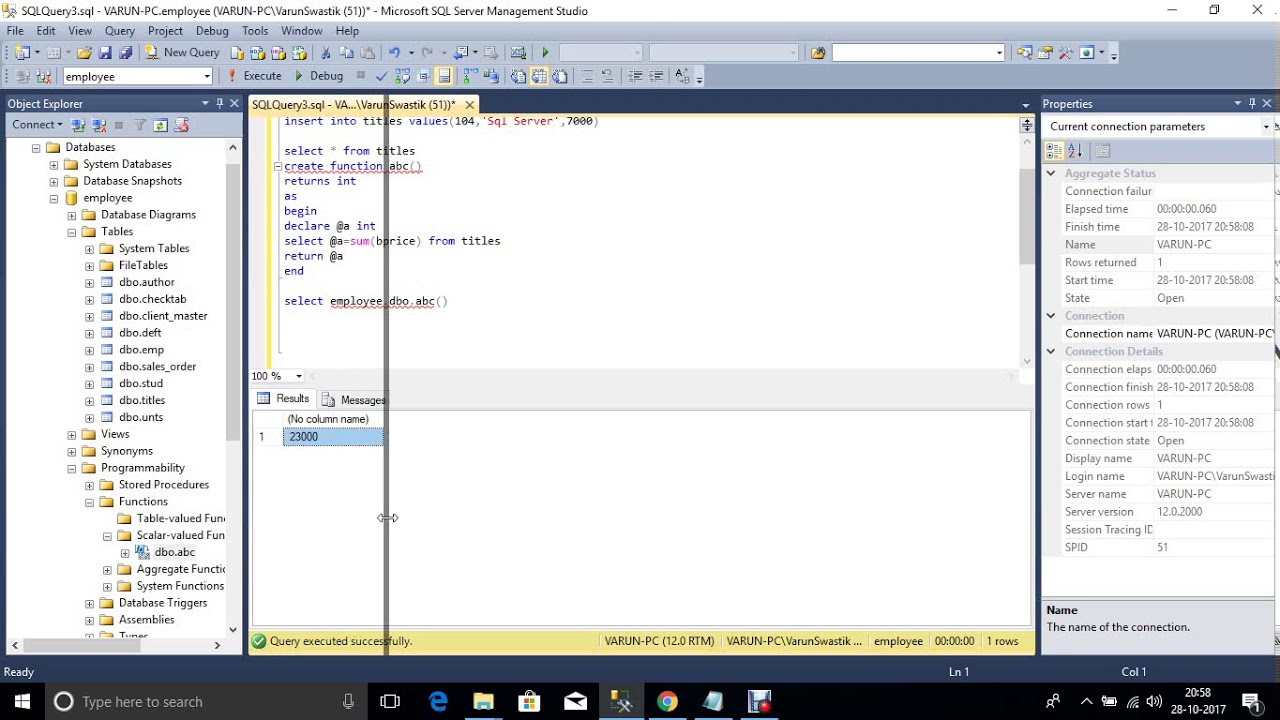This screenshot has height=720, width=1280.
Task: Select the dbo.titles table
Action: 142,400
